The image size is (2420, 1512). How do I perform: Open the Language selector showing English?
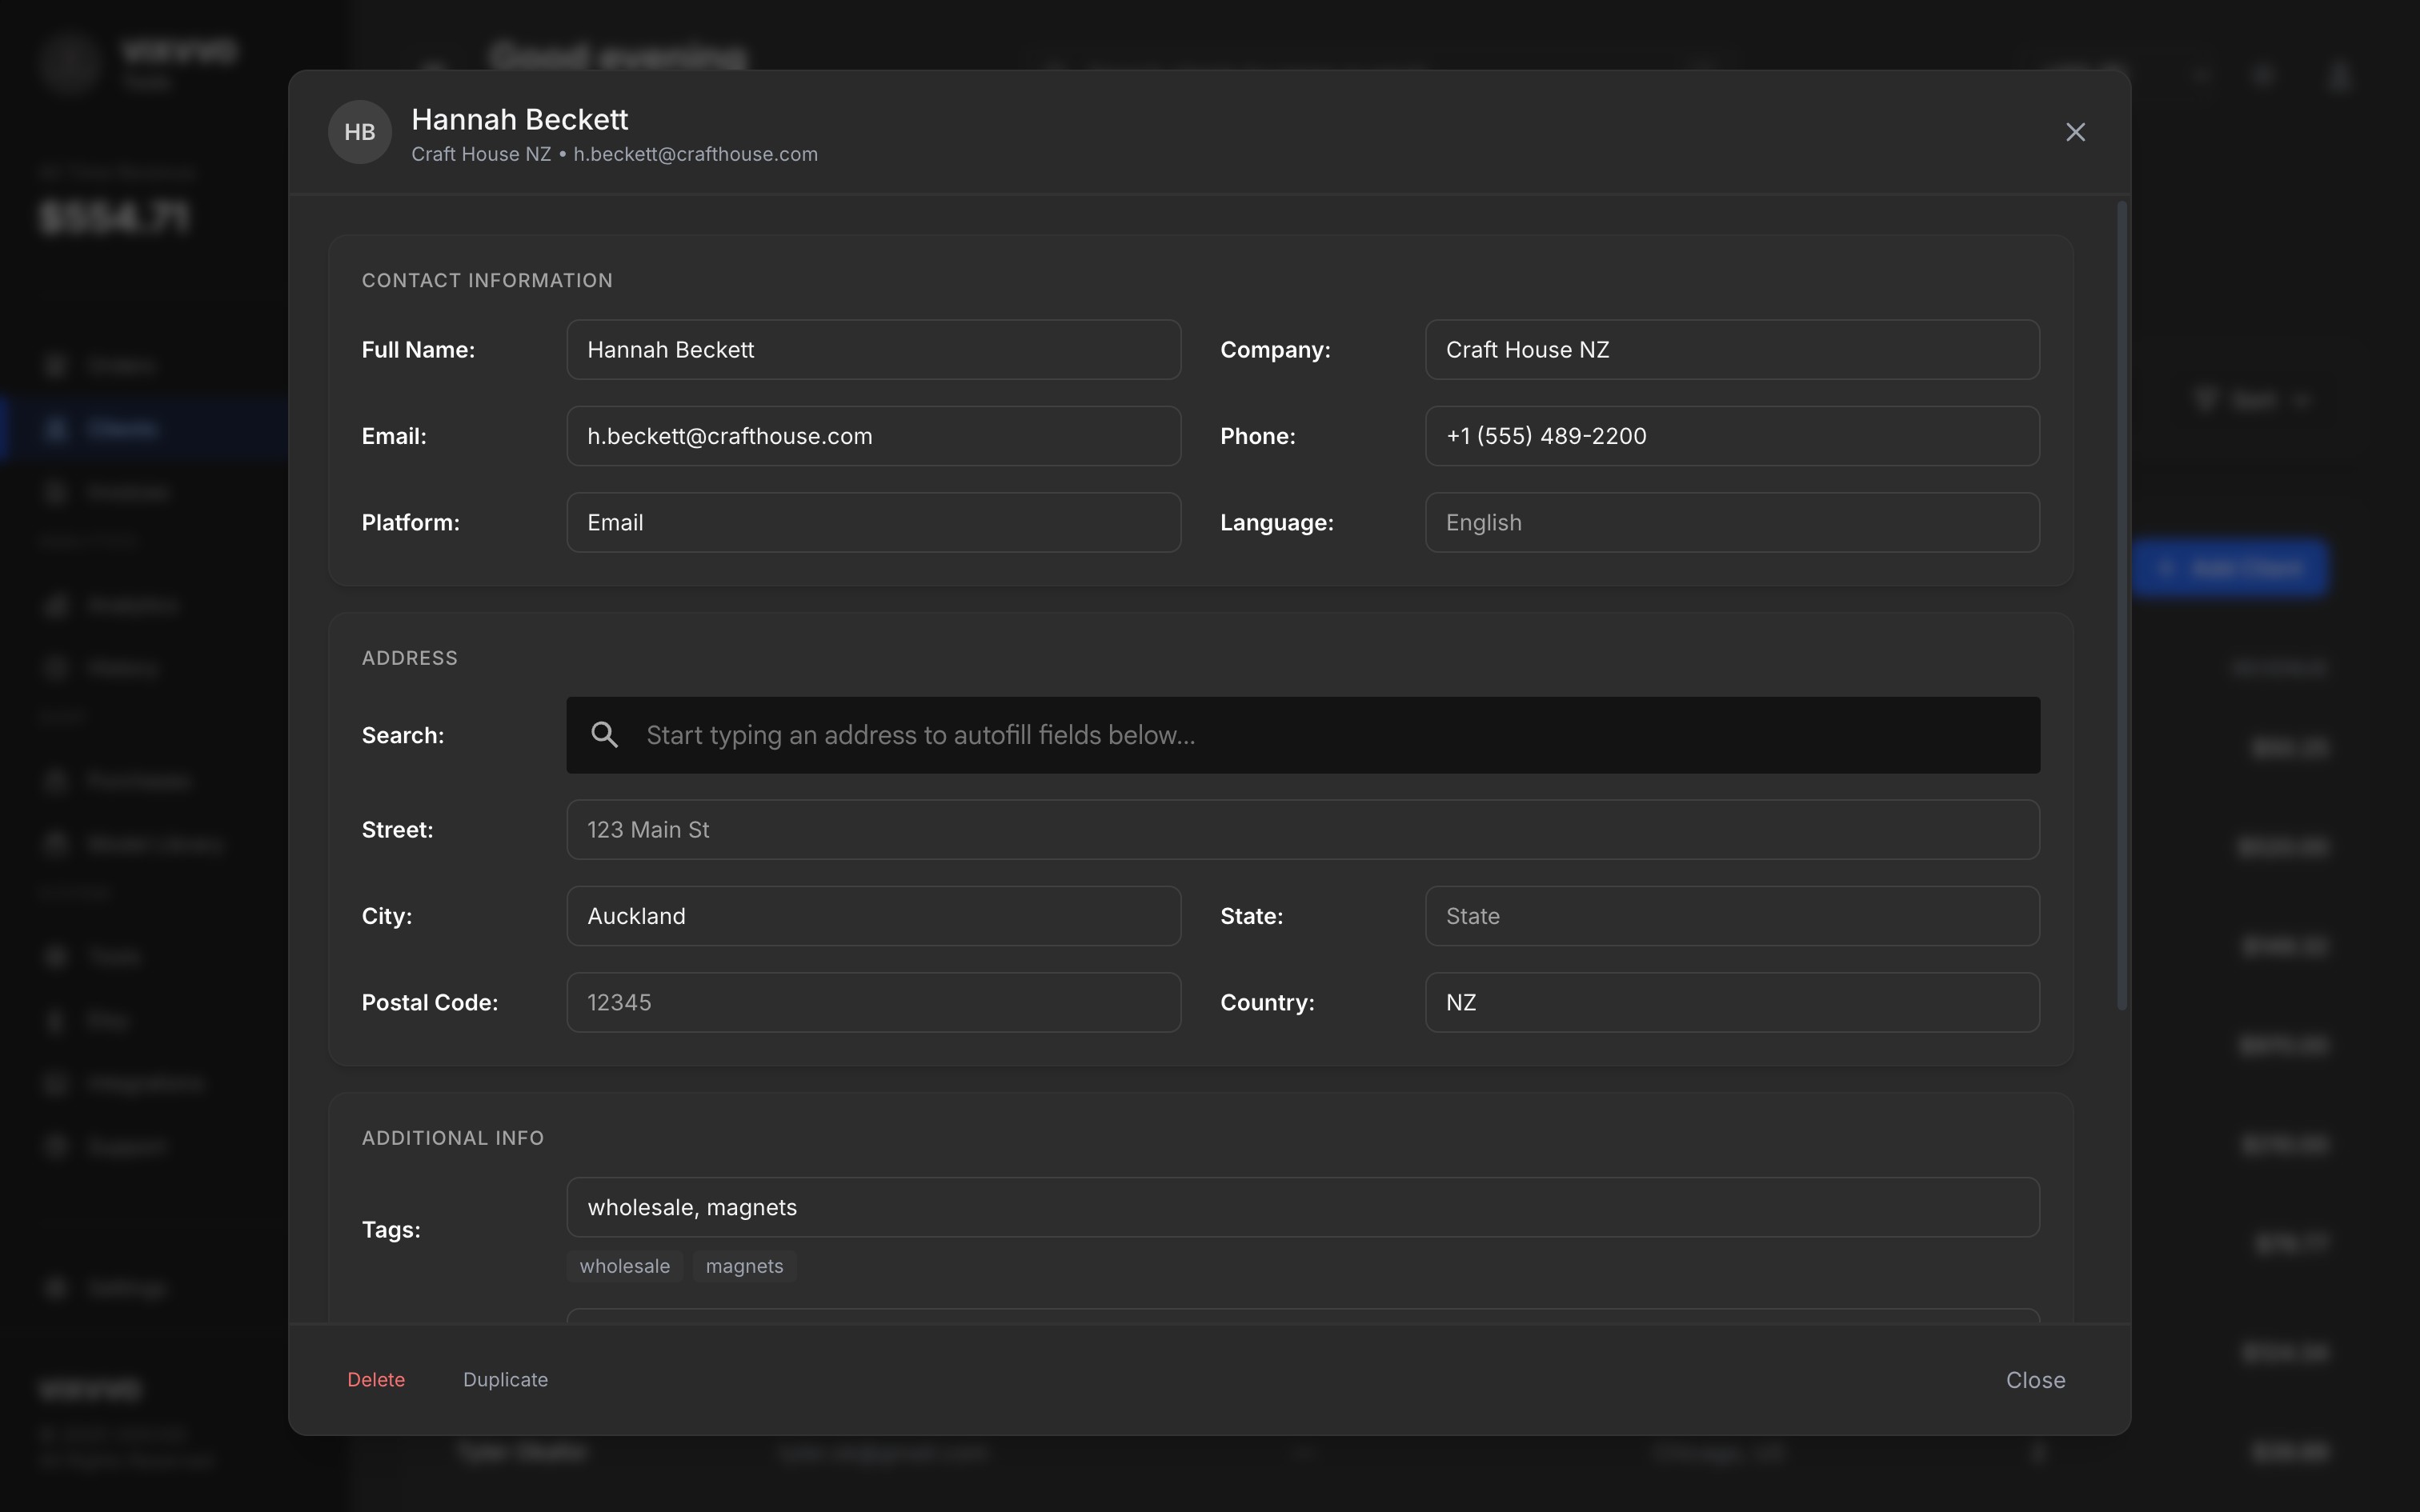pyautogui.click(x=1731, y=521)
